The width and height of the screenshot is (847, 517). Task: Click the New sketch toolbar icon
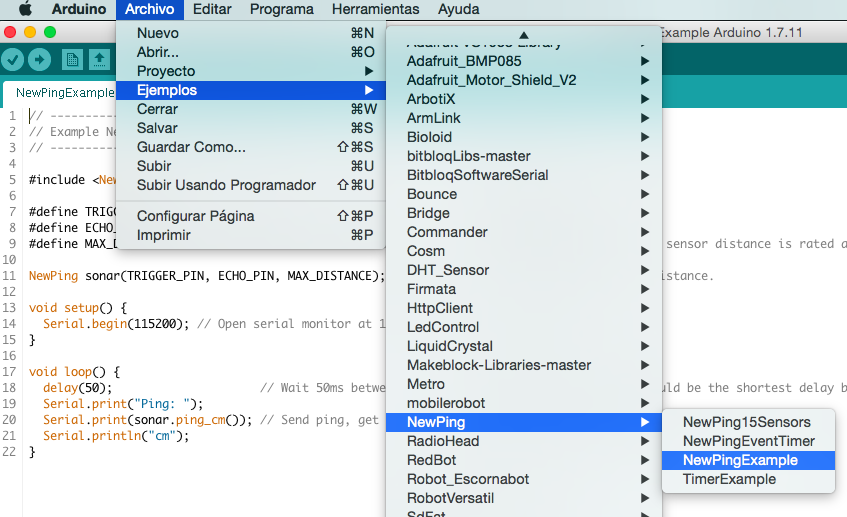pyautogui.click(x=72, y=60)
